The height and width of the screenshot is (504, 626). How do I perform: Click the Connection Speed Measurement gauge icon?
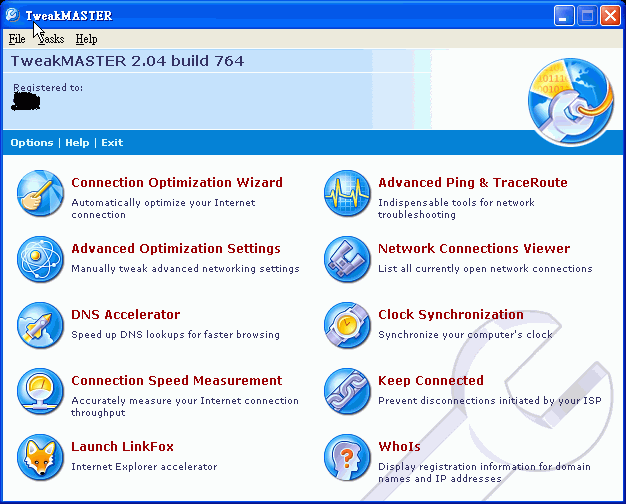pos(40,391)
